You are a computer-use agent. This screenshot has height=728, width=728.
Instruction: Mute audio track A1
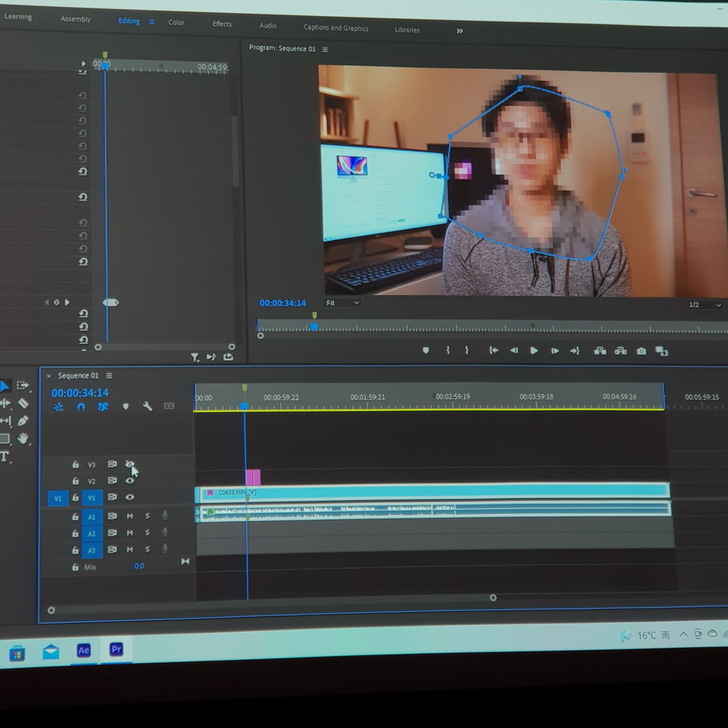[x=130, y=517]
